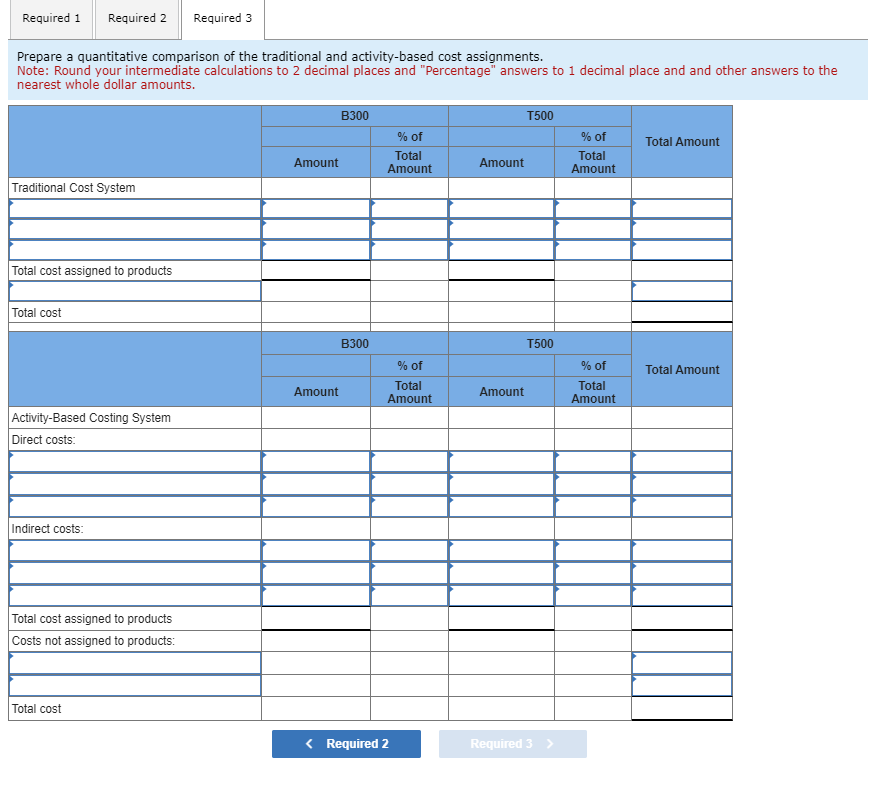The height and width of the screenshot is (788, 884).
Task: Click the Total cost label in the activity-based section
Action: [x=37, y=709]
